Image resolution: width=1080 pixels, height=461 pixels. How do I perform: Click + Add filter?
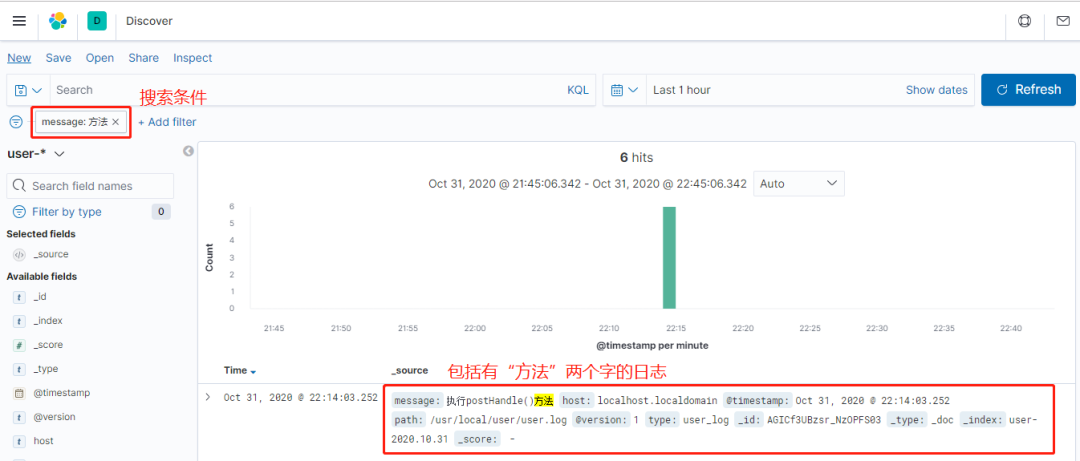click(x=167, y=122)
